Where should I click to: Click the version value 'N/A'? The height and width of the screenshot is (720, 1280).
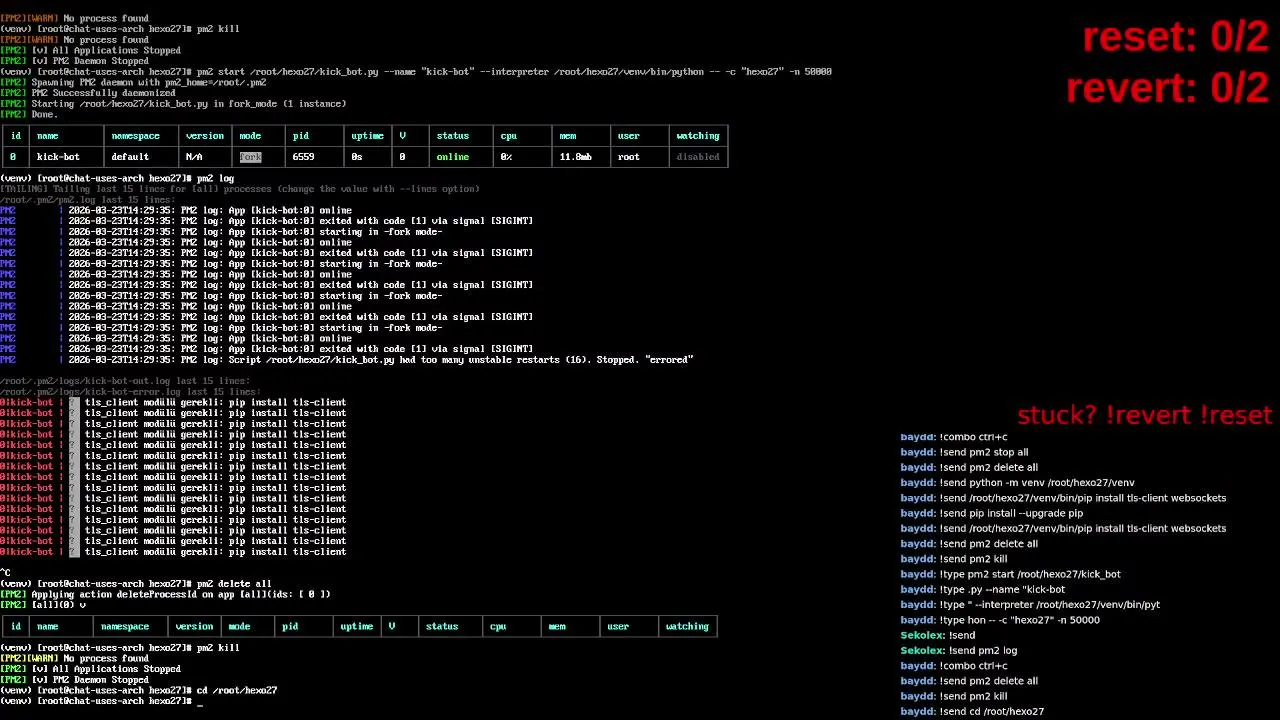[194, 157]
